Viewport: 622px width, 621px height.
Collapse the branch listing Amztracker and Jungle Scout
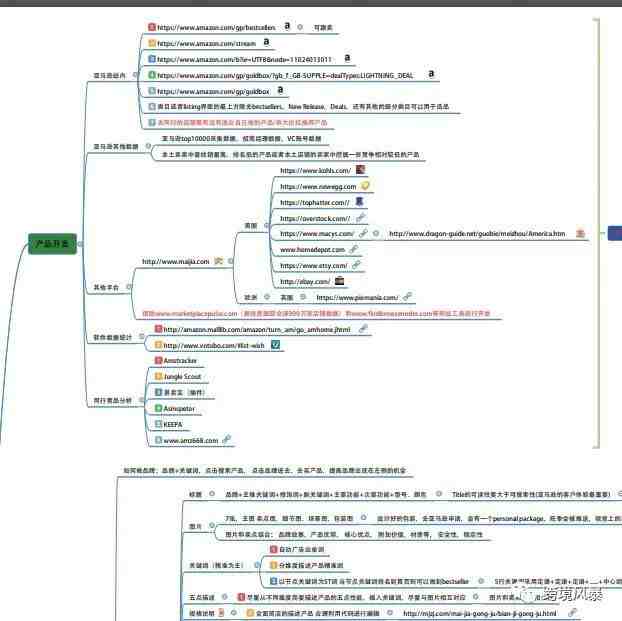tap(141, 400)
